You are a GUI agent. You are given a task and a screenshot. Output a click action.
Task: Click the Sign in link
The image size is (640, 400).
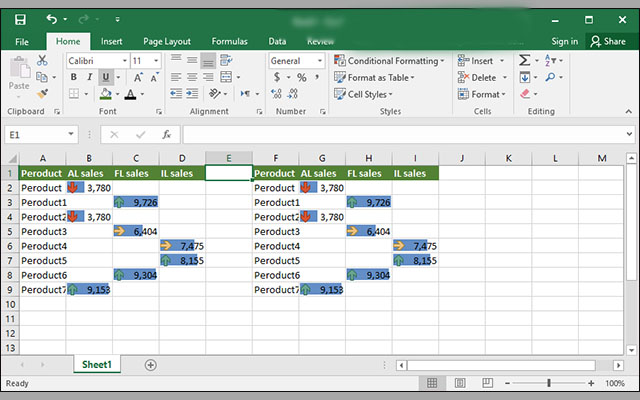click(x=564, y=41)
